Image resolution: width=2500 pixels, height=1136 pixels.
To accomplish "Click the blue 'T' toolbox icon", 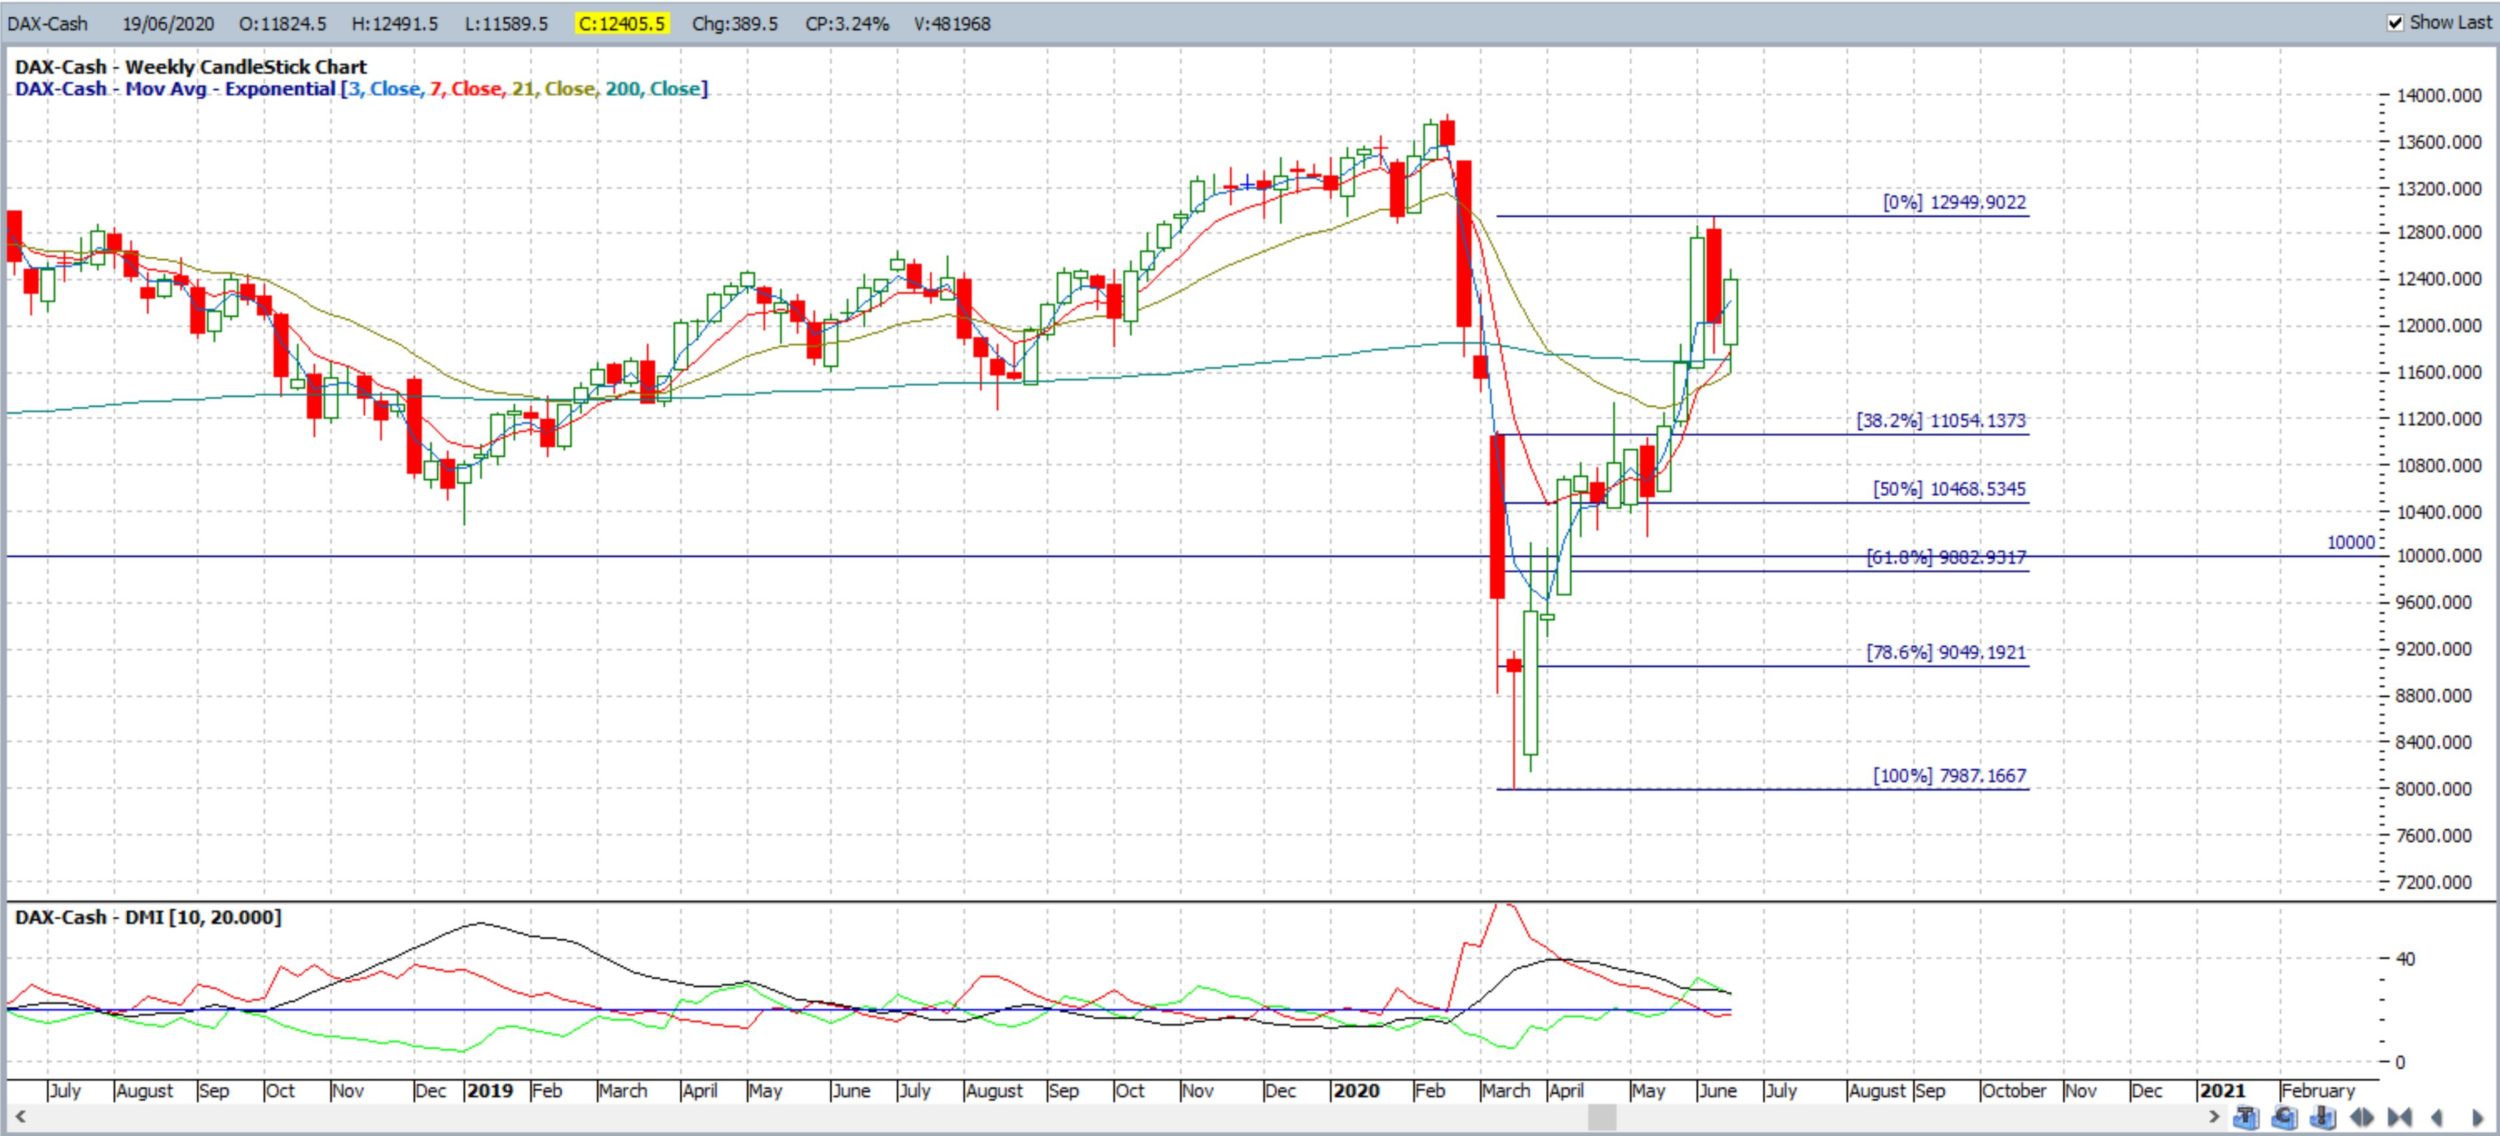I will pyautogui.click(x=2246, y=1117).
